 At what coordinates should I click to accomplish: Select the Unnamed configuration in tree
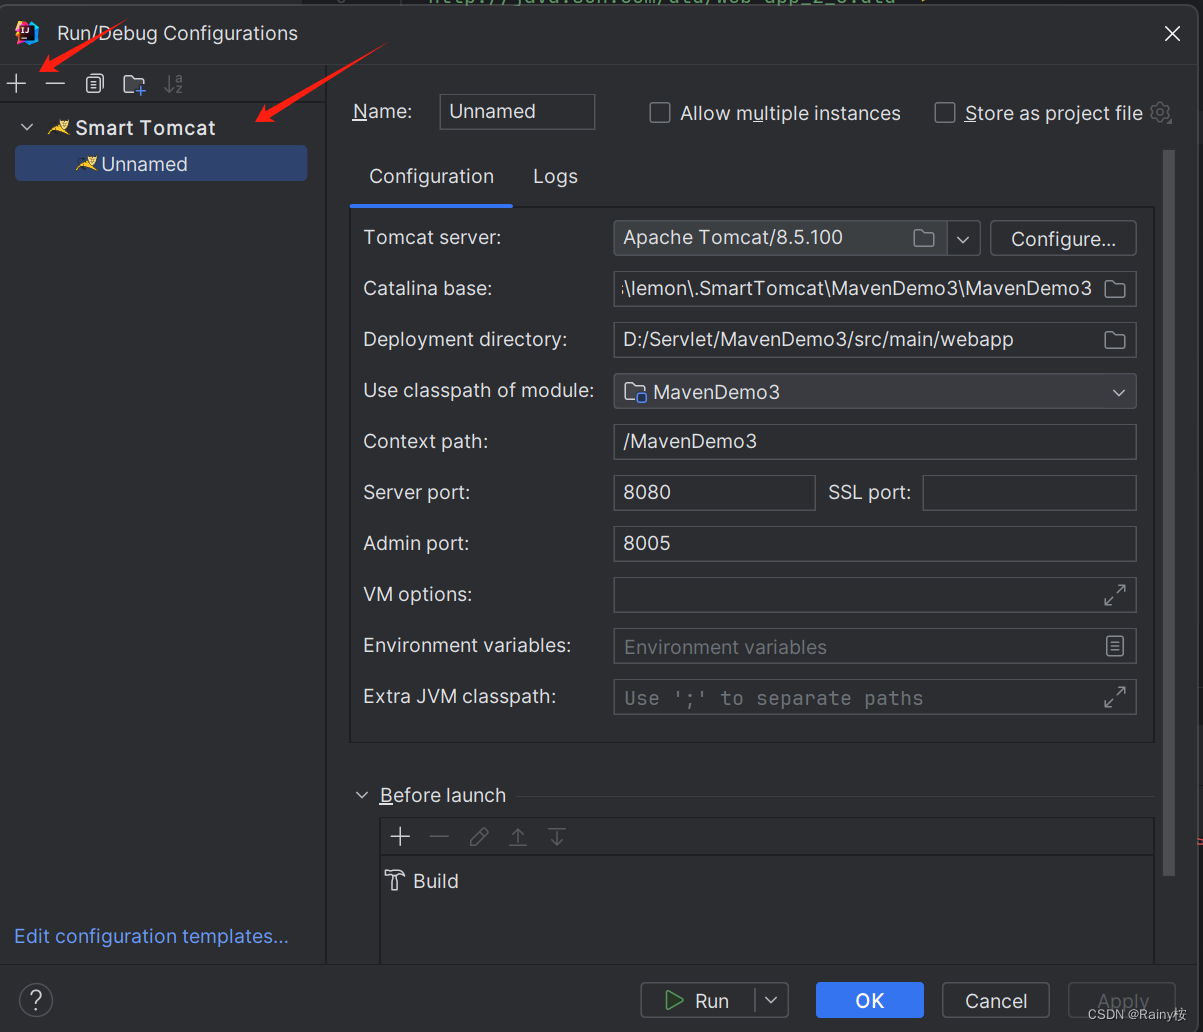pos(161,164)
